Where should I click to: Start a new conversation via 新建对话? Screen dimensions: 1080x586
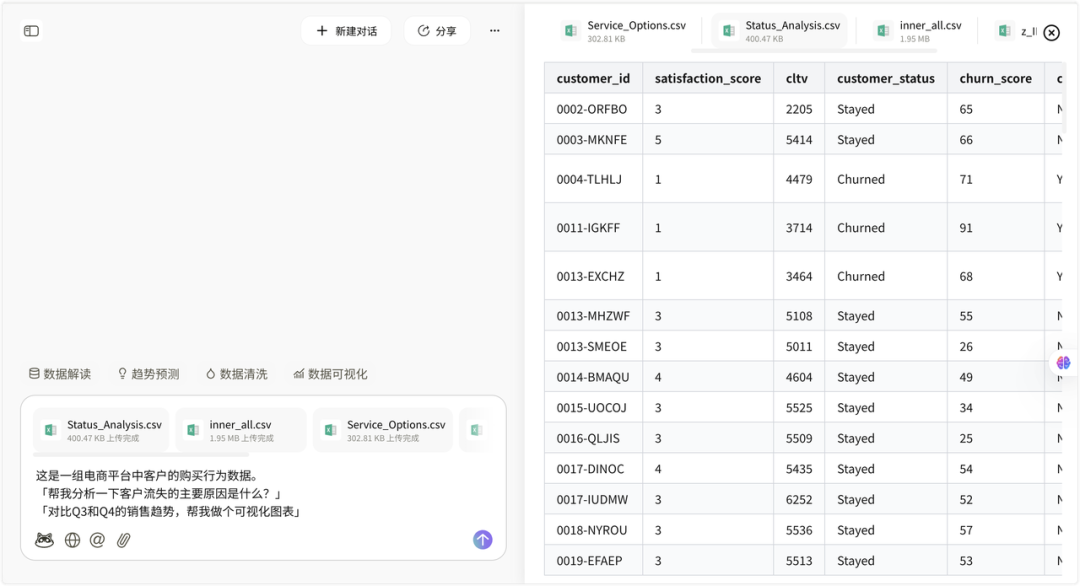[345, 31]
